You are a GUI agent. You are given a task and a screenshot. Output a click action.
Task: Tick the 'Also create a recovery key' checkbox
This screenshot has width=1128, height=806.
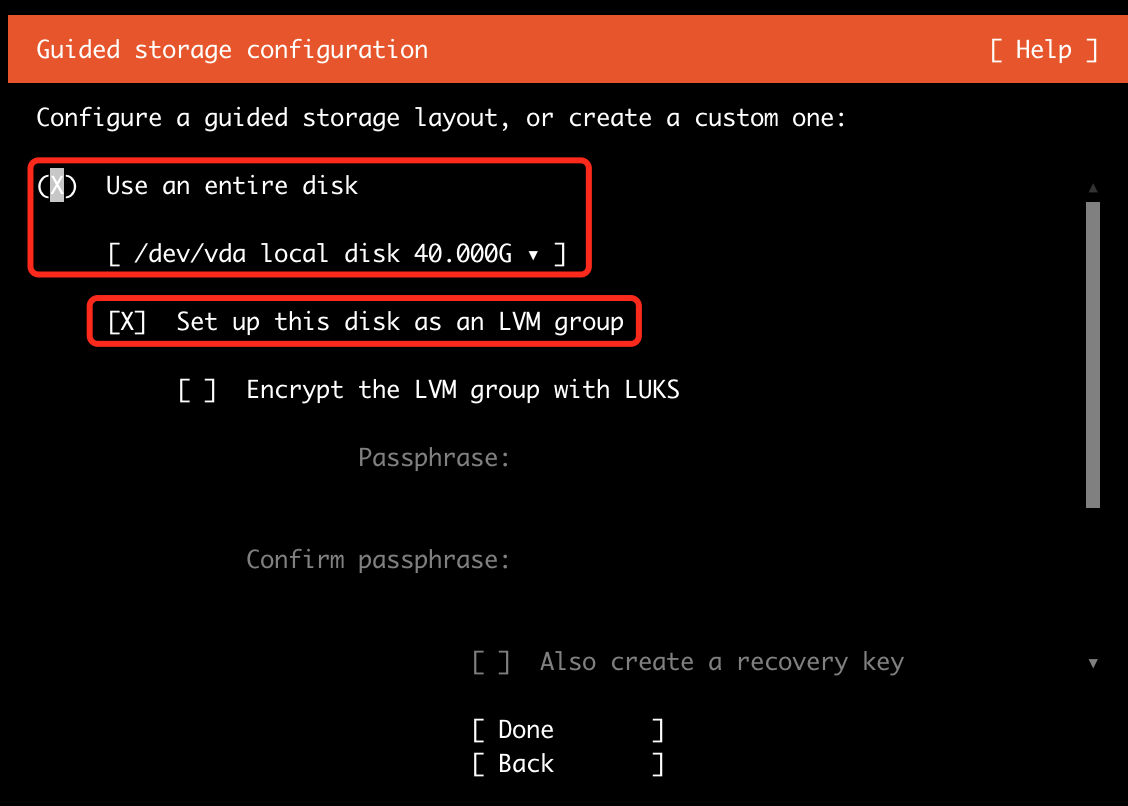click(x=491, y=662)
